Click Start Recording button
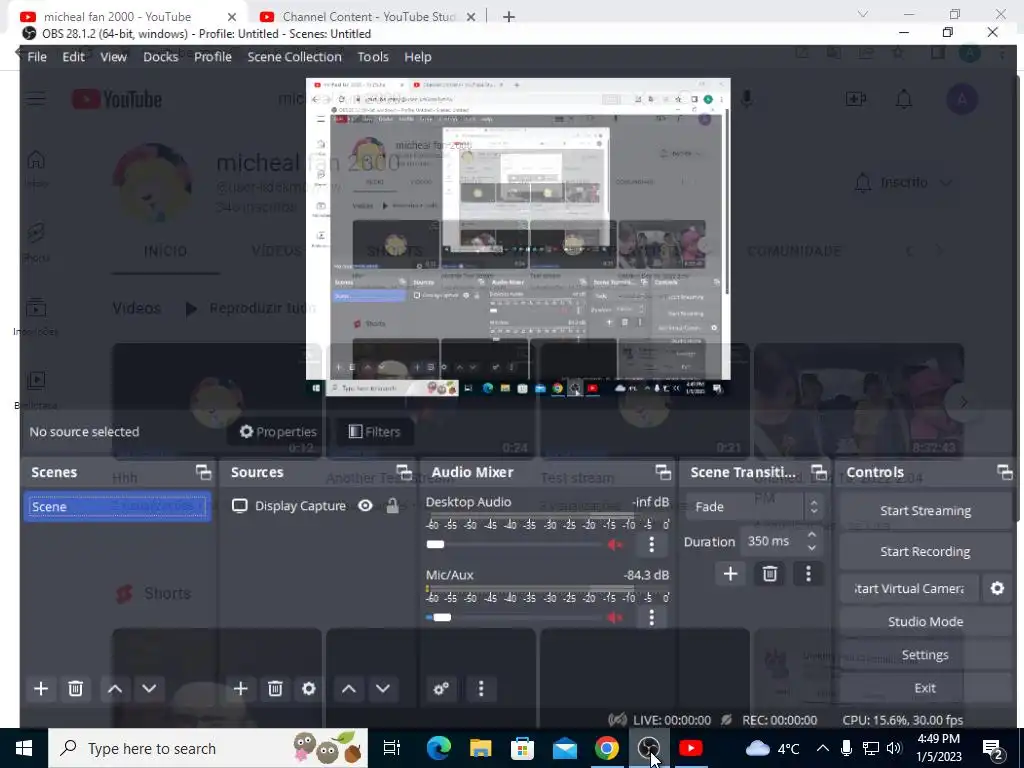This screenshot has height=768, width=1024. [x=925, y=551]
